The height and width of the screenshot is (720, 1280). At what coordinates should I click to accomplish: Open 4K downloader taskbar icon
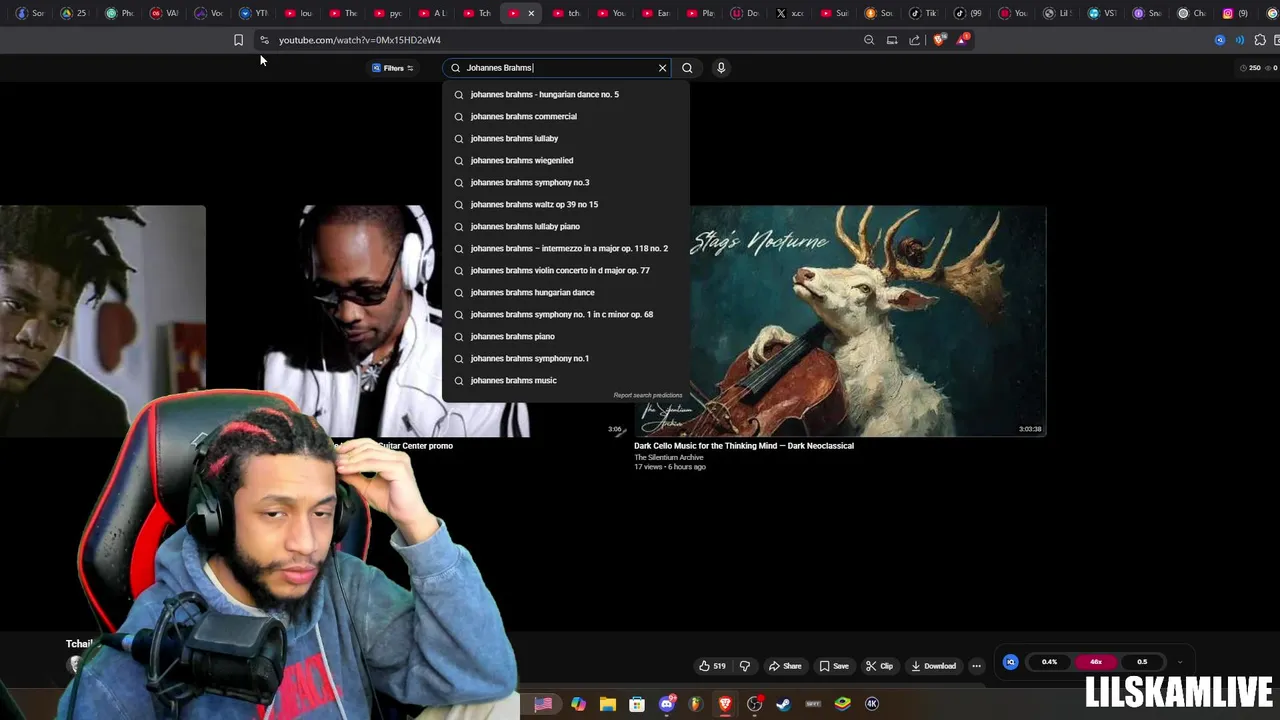coord(872,704)
